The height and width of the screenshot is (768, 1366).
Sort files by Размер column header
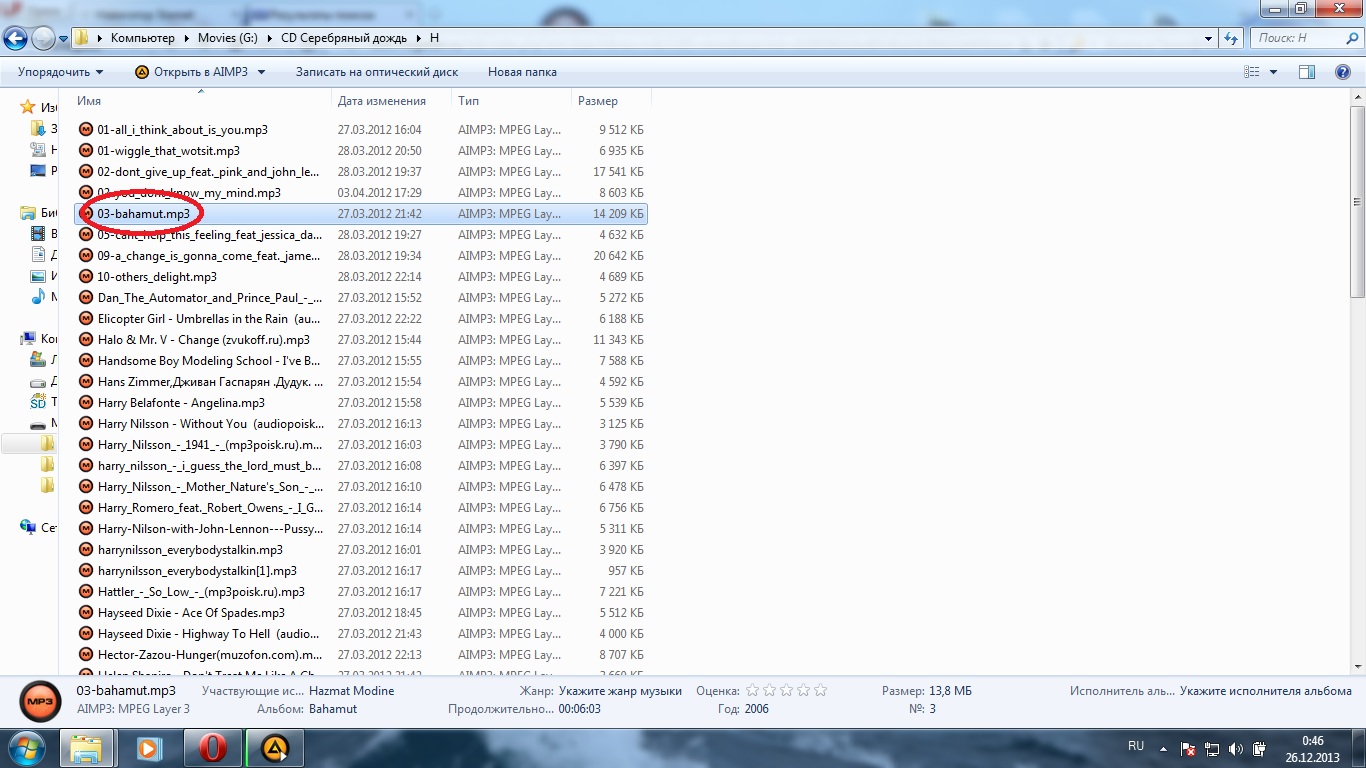(x=597, y=101)
